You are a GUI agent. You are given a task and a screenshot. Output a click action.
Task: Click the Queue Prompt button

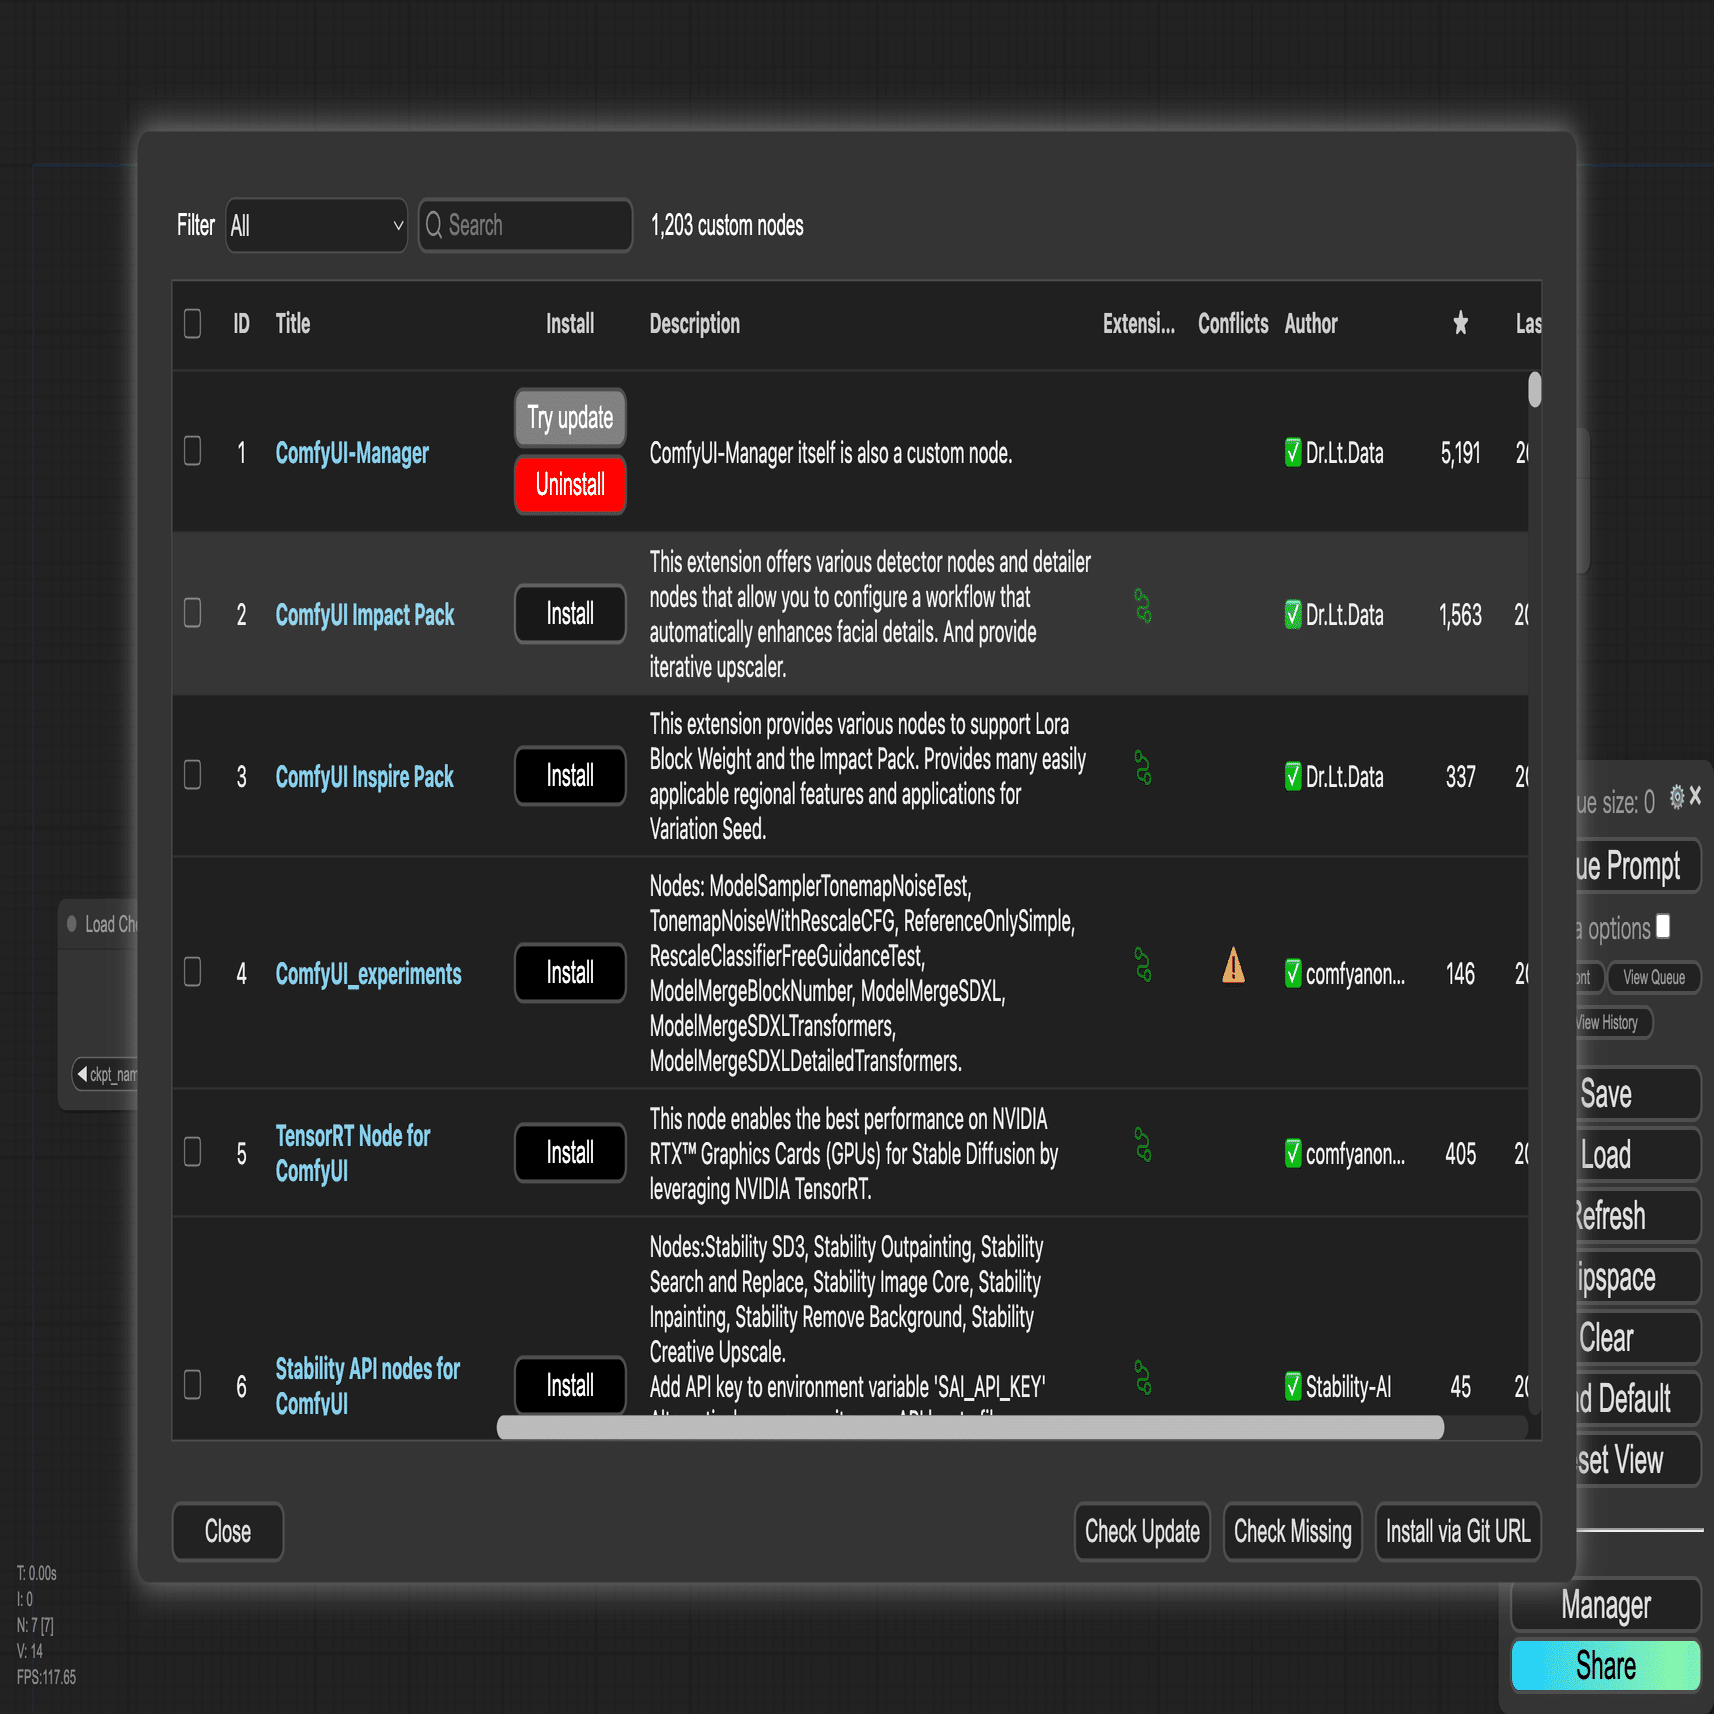click(1638, 866)
